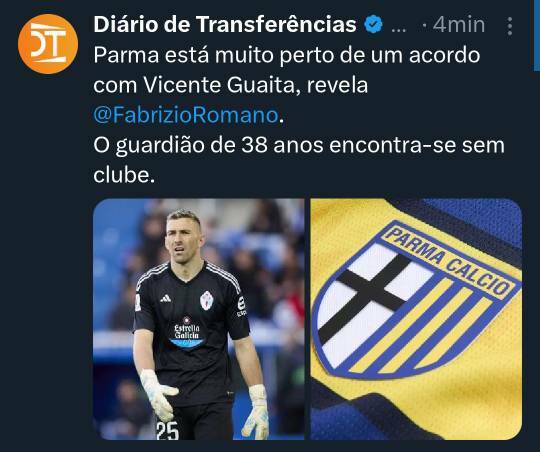Viewport: 540px width, 452px height.
Task: Open the Parma Calcio crest image
Action: point(416,319)
